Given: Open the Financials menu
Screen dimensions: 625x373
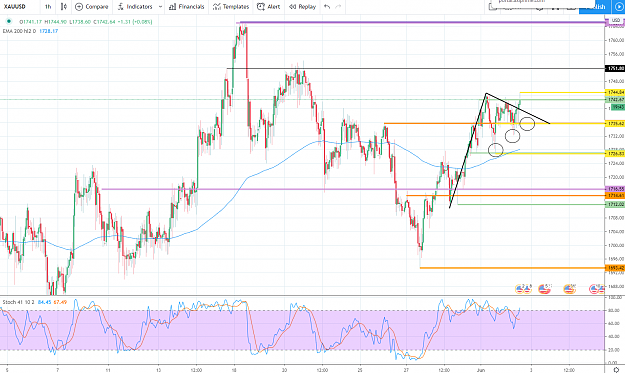Looking at the screenshot, I should pyautogui.click(x=187, y=7).
